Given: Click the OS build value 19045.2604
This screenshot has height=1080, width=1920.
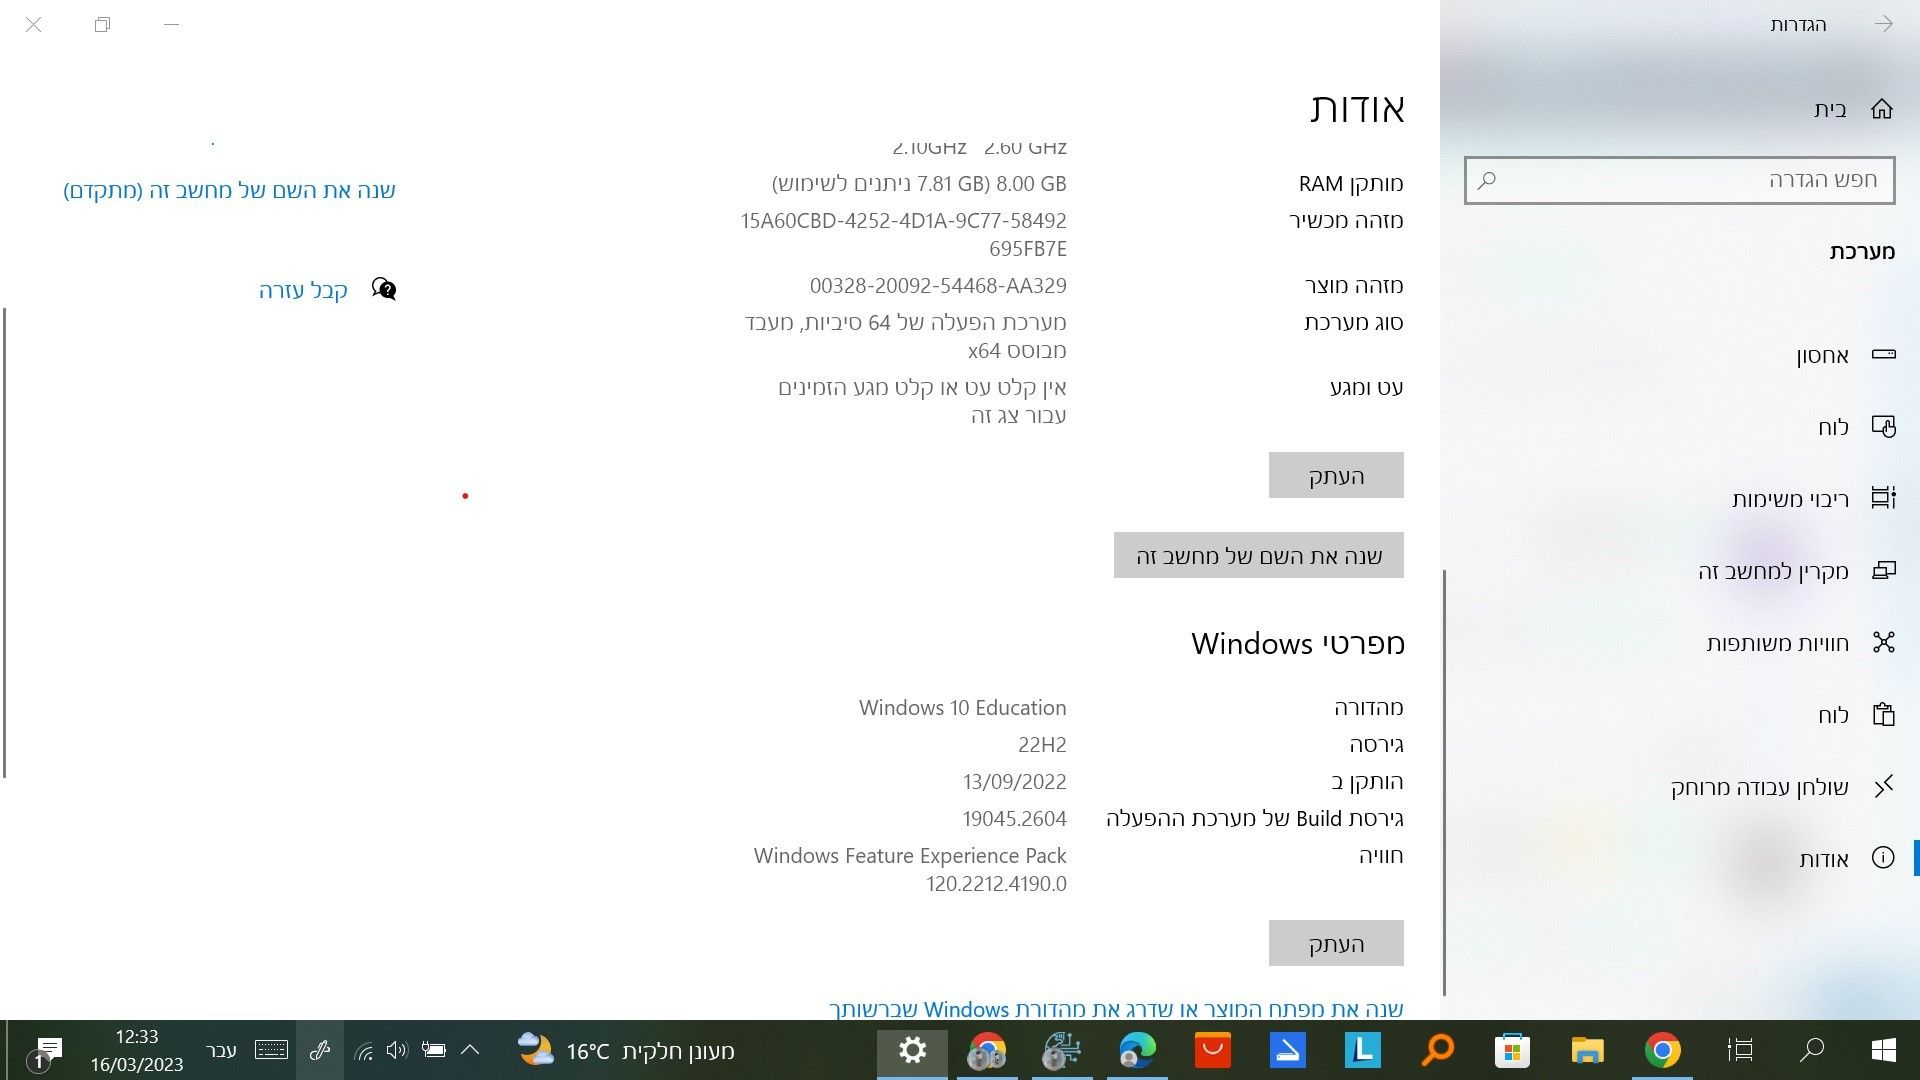Looking at the screenshot, I should click(1014, 819).
